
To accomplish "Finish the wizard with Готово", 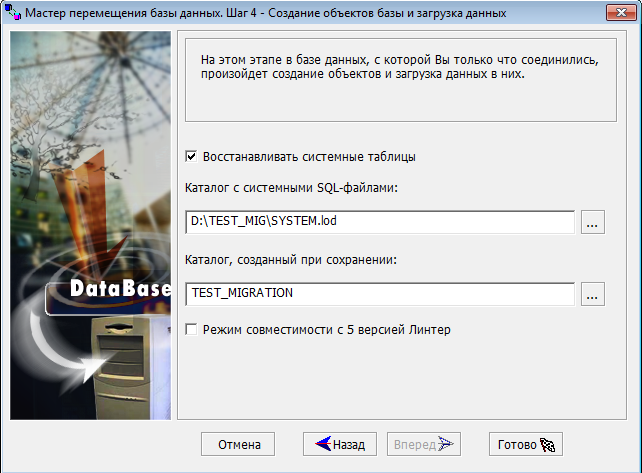I will [x=526, y=444].
